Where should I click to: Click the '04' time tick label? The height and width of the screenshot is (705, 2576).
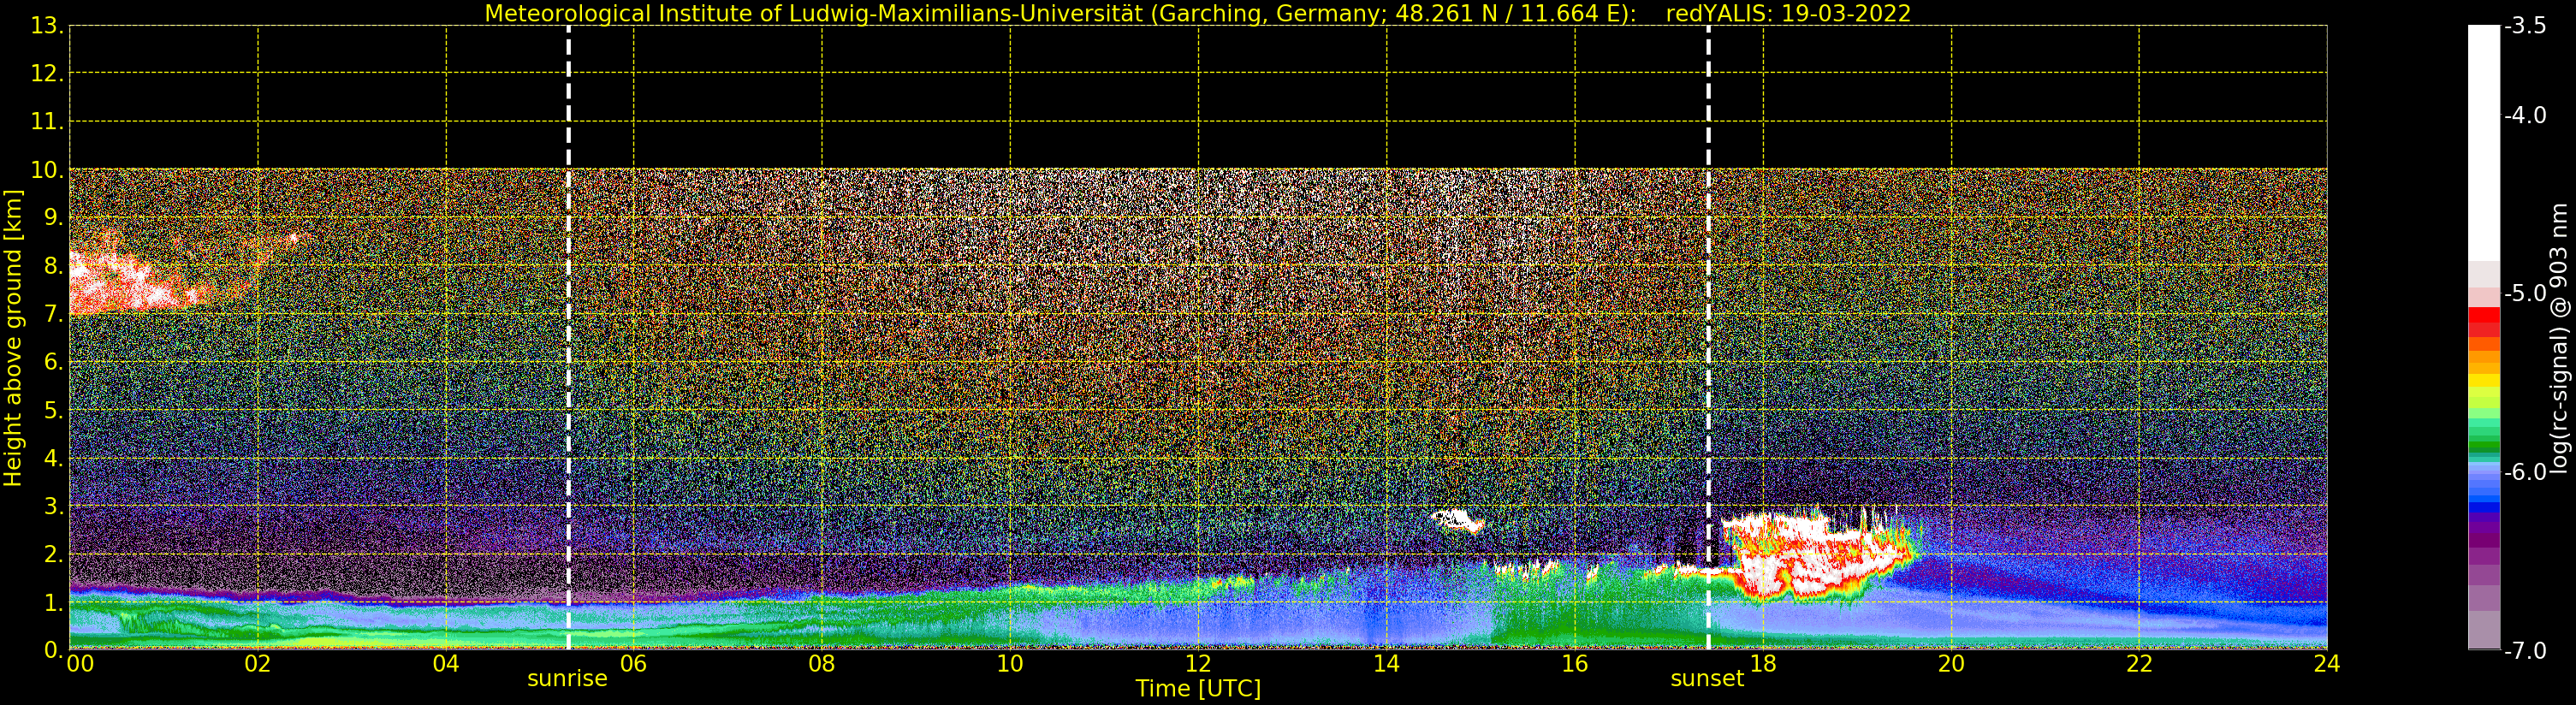point(446,664)
